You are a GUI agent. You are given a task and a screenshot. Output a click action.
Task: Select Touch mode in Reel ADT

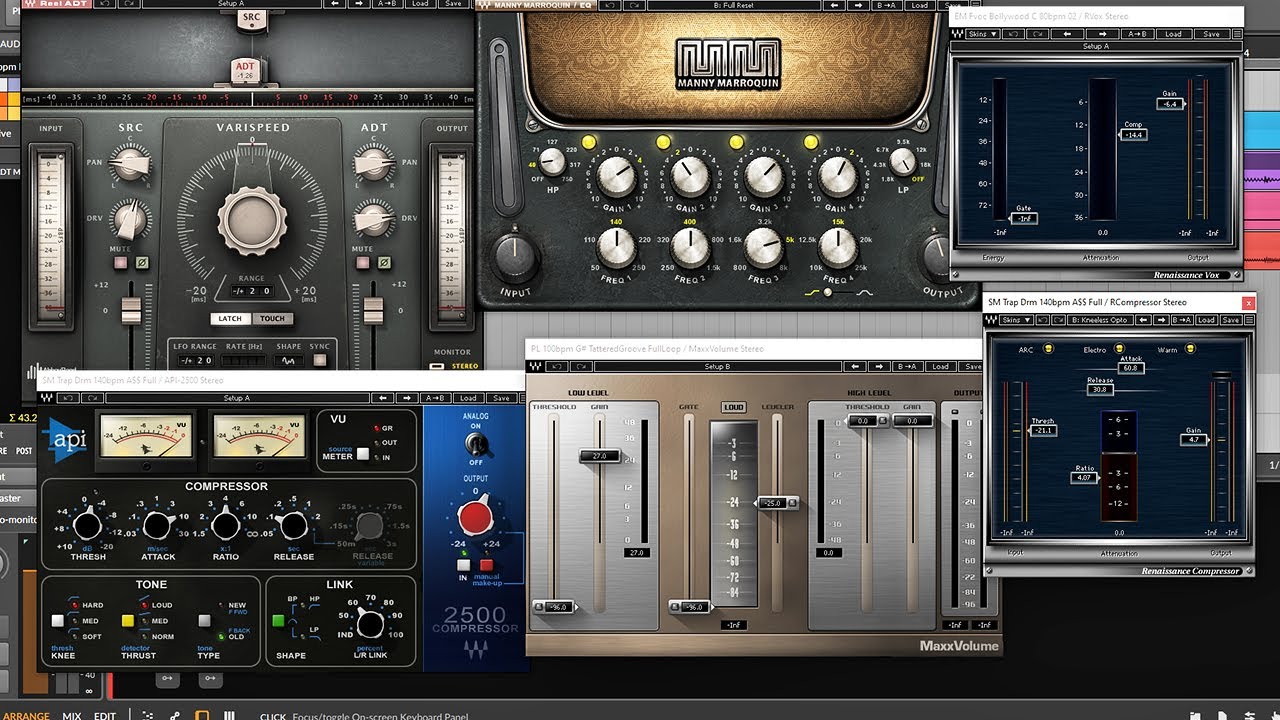coord(272,319)
